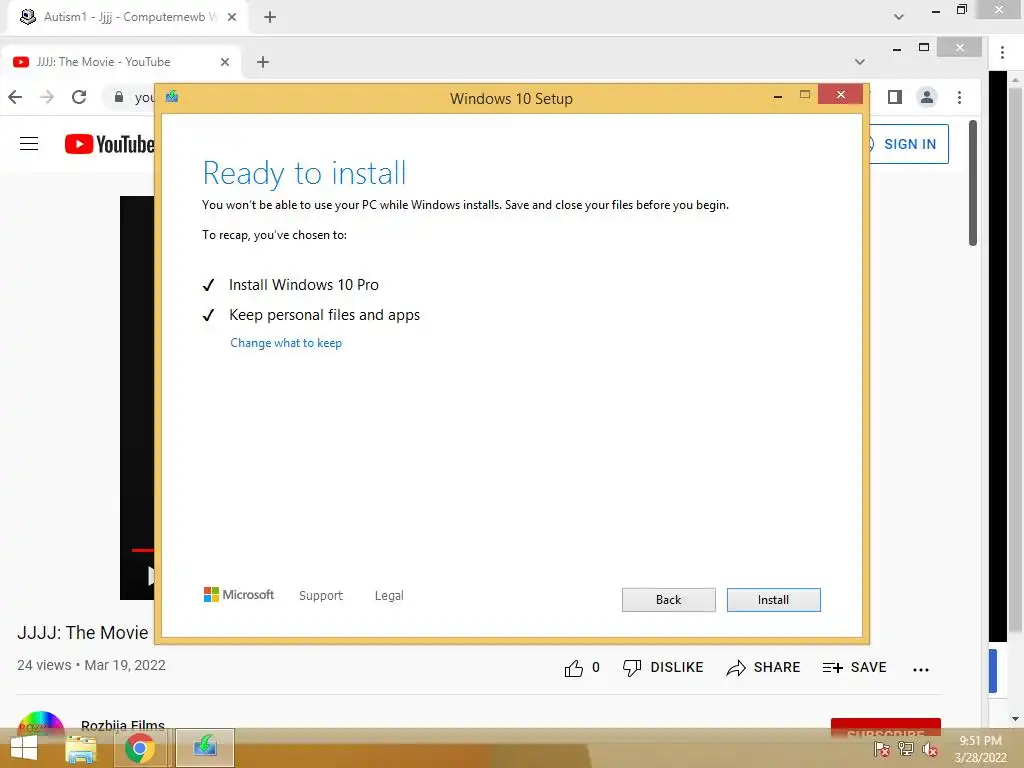This screenshot has height=768, width=1024.
Task: Expand the inner Chrome tab search chevron
Action: (859, 62)
